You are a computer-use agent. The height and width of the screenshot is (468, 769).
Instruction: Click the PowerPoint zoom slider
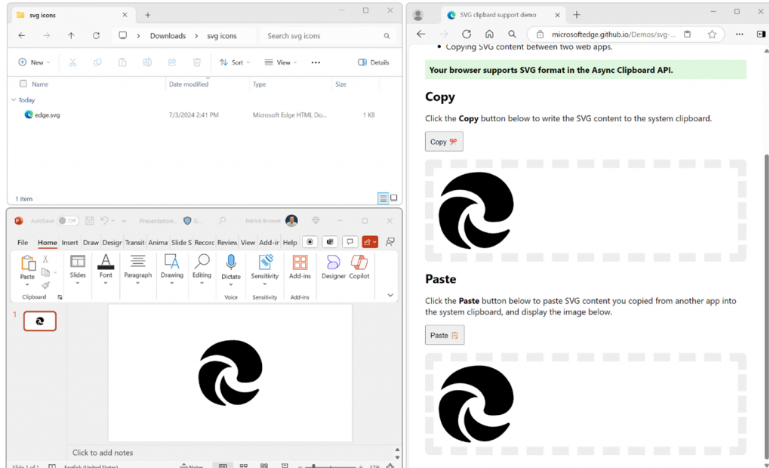(315, 465)
